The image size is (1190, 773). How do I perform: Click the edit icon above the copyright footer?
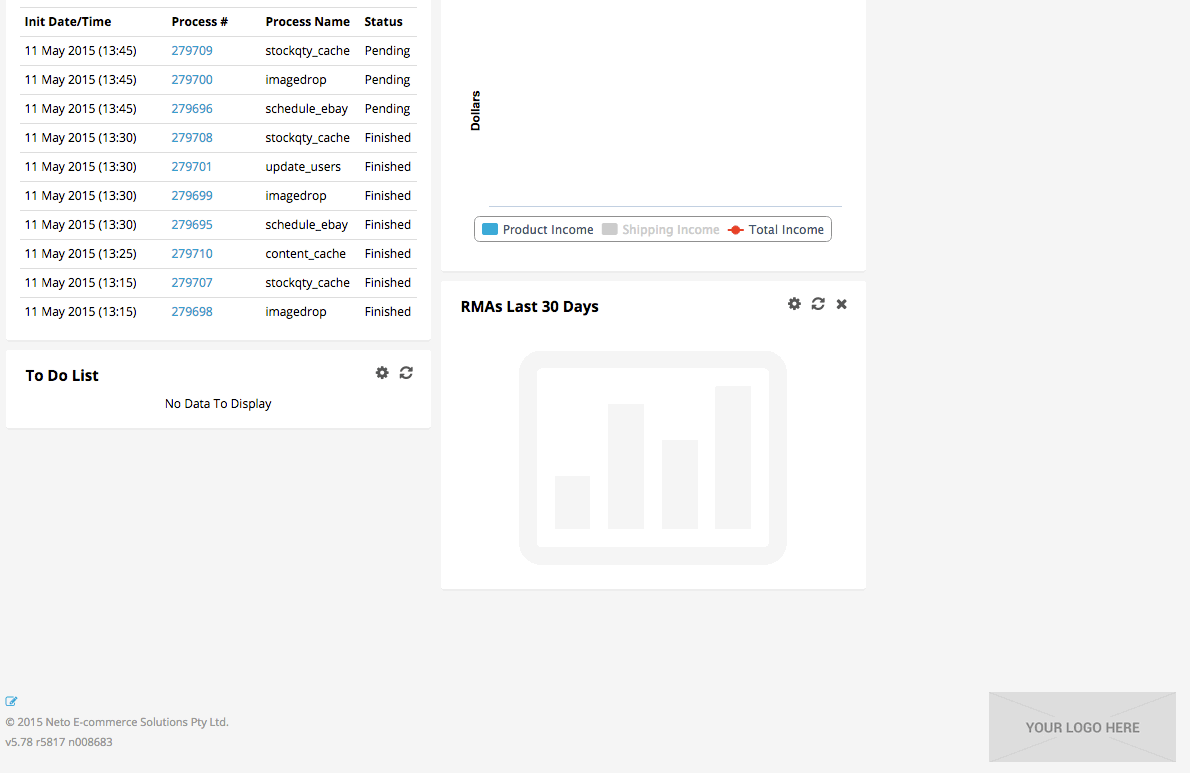point(11,701)
